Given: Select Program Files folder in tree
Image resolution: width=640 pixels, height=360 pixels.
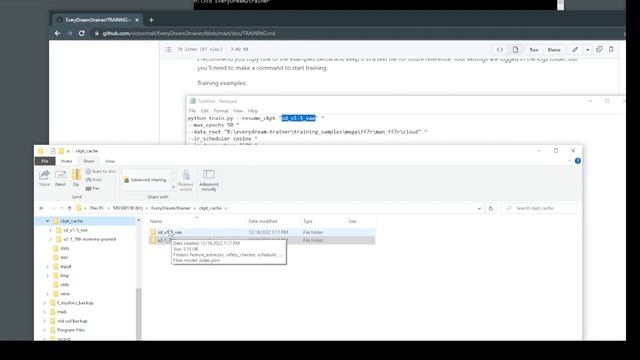Looking at the screenshot, I should click(x=71, y=330).
